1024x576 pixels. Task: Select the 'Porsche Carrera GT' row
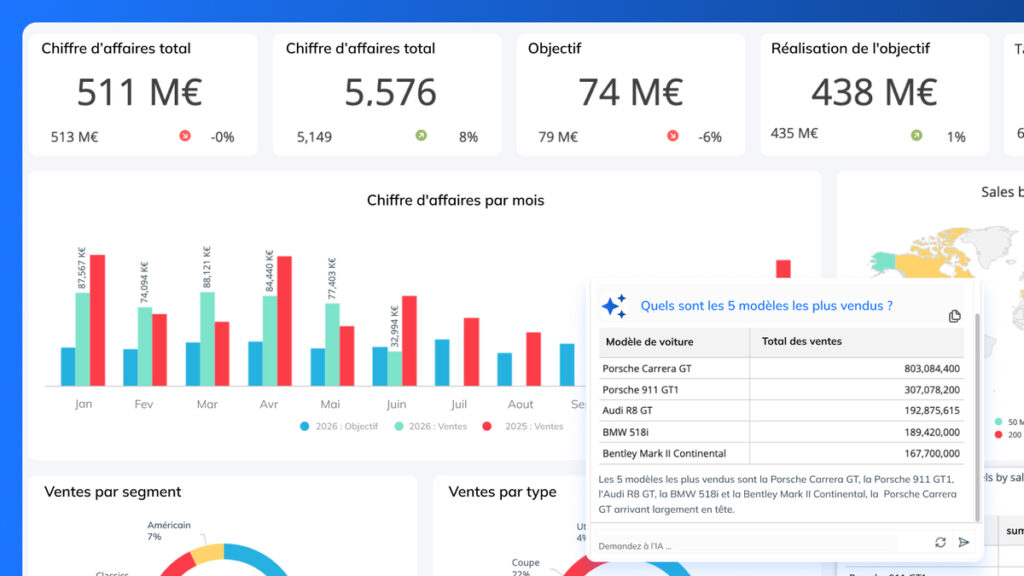coord(781,368)
